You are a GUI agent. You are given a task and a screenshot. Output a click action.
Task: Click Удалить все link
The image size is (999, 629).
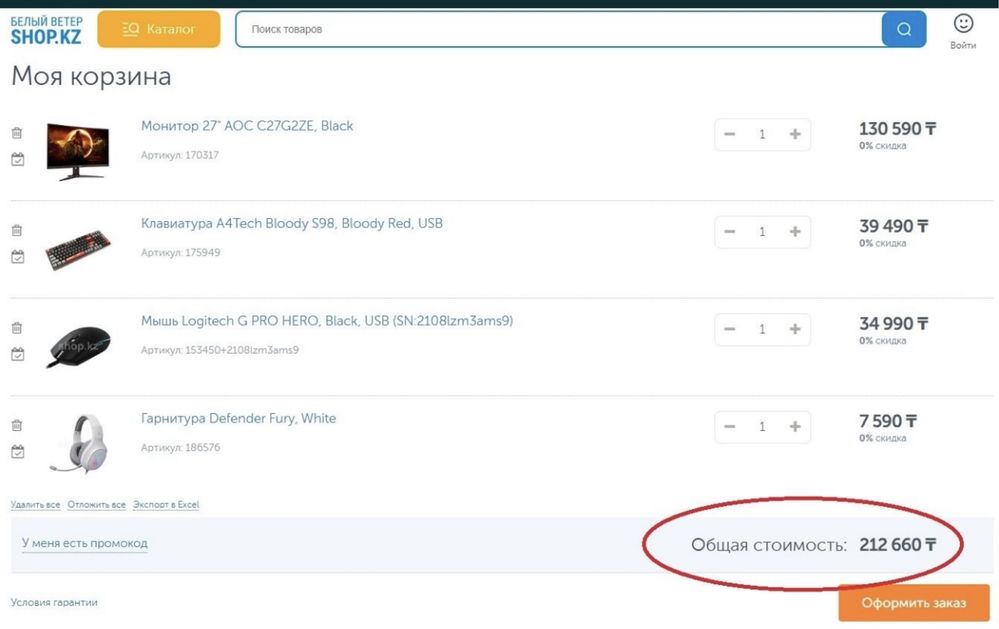click(35, 504)
